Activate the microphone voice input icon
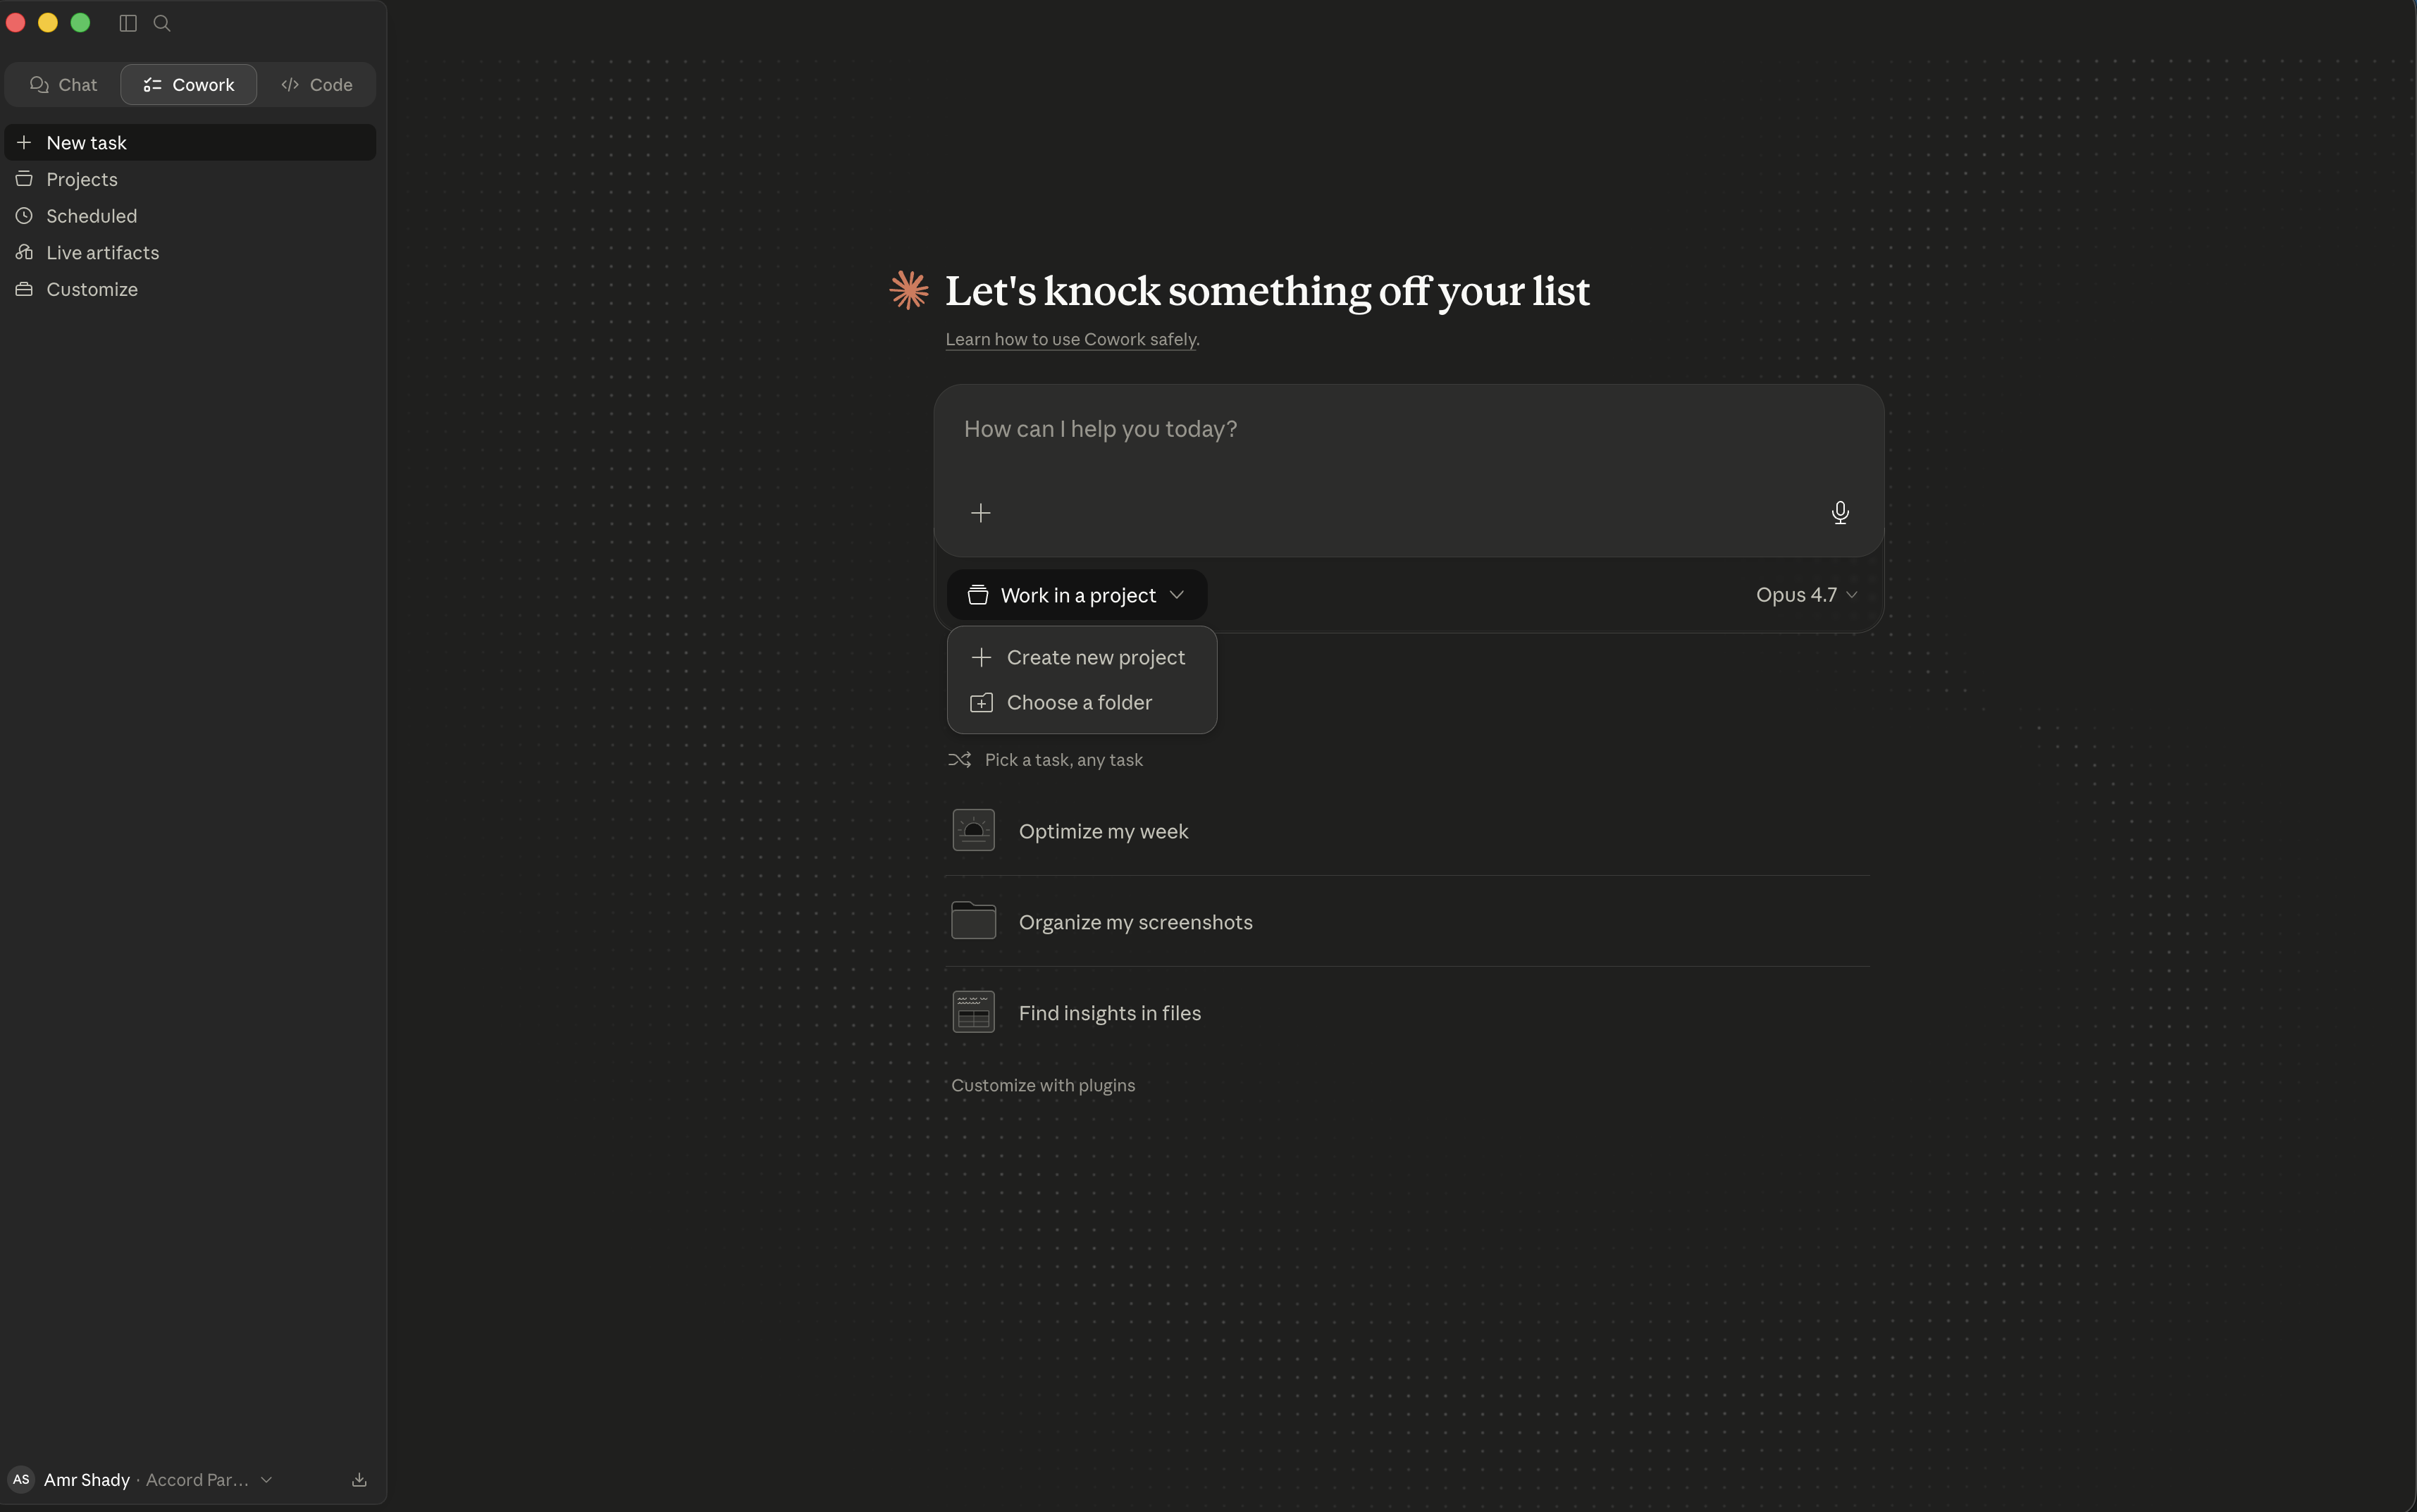 click(x=1840, y=513)
